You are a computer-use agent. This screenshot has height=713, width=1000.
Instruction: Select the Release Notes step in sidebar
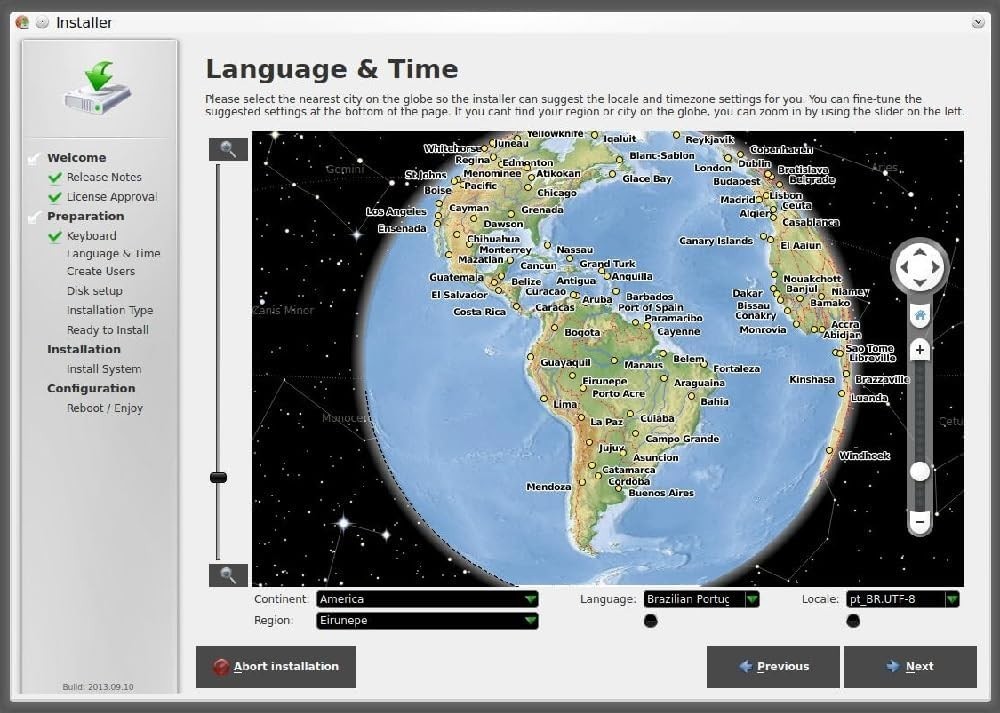[104, 177]
